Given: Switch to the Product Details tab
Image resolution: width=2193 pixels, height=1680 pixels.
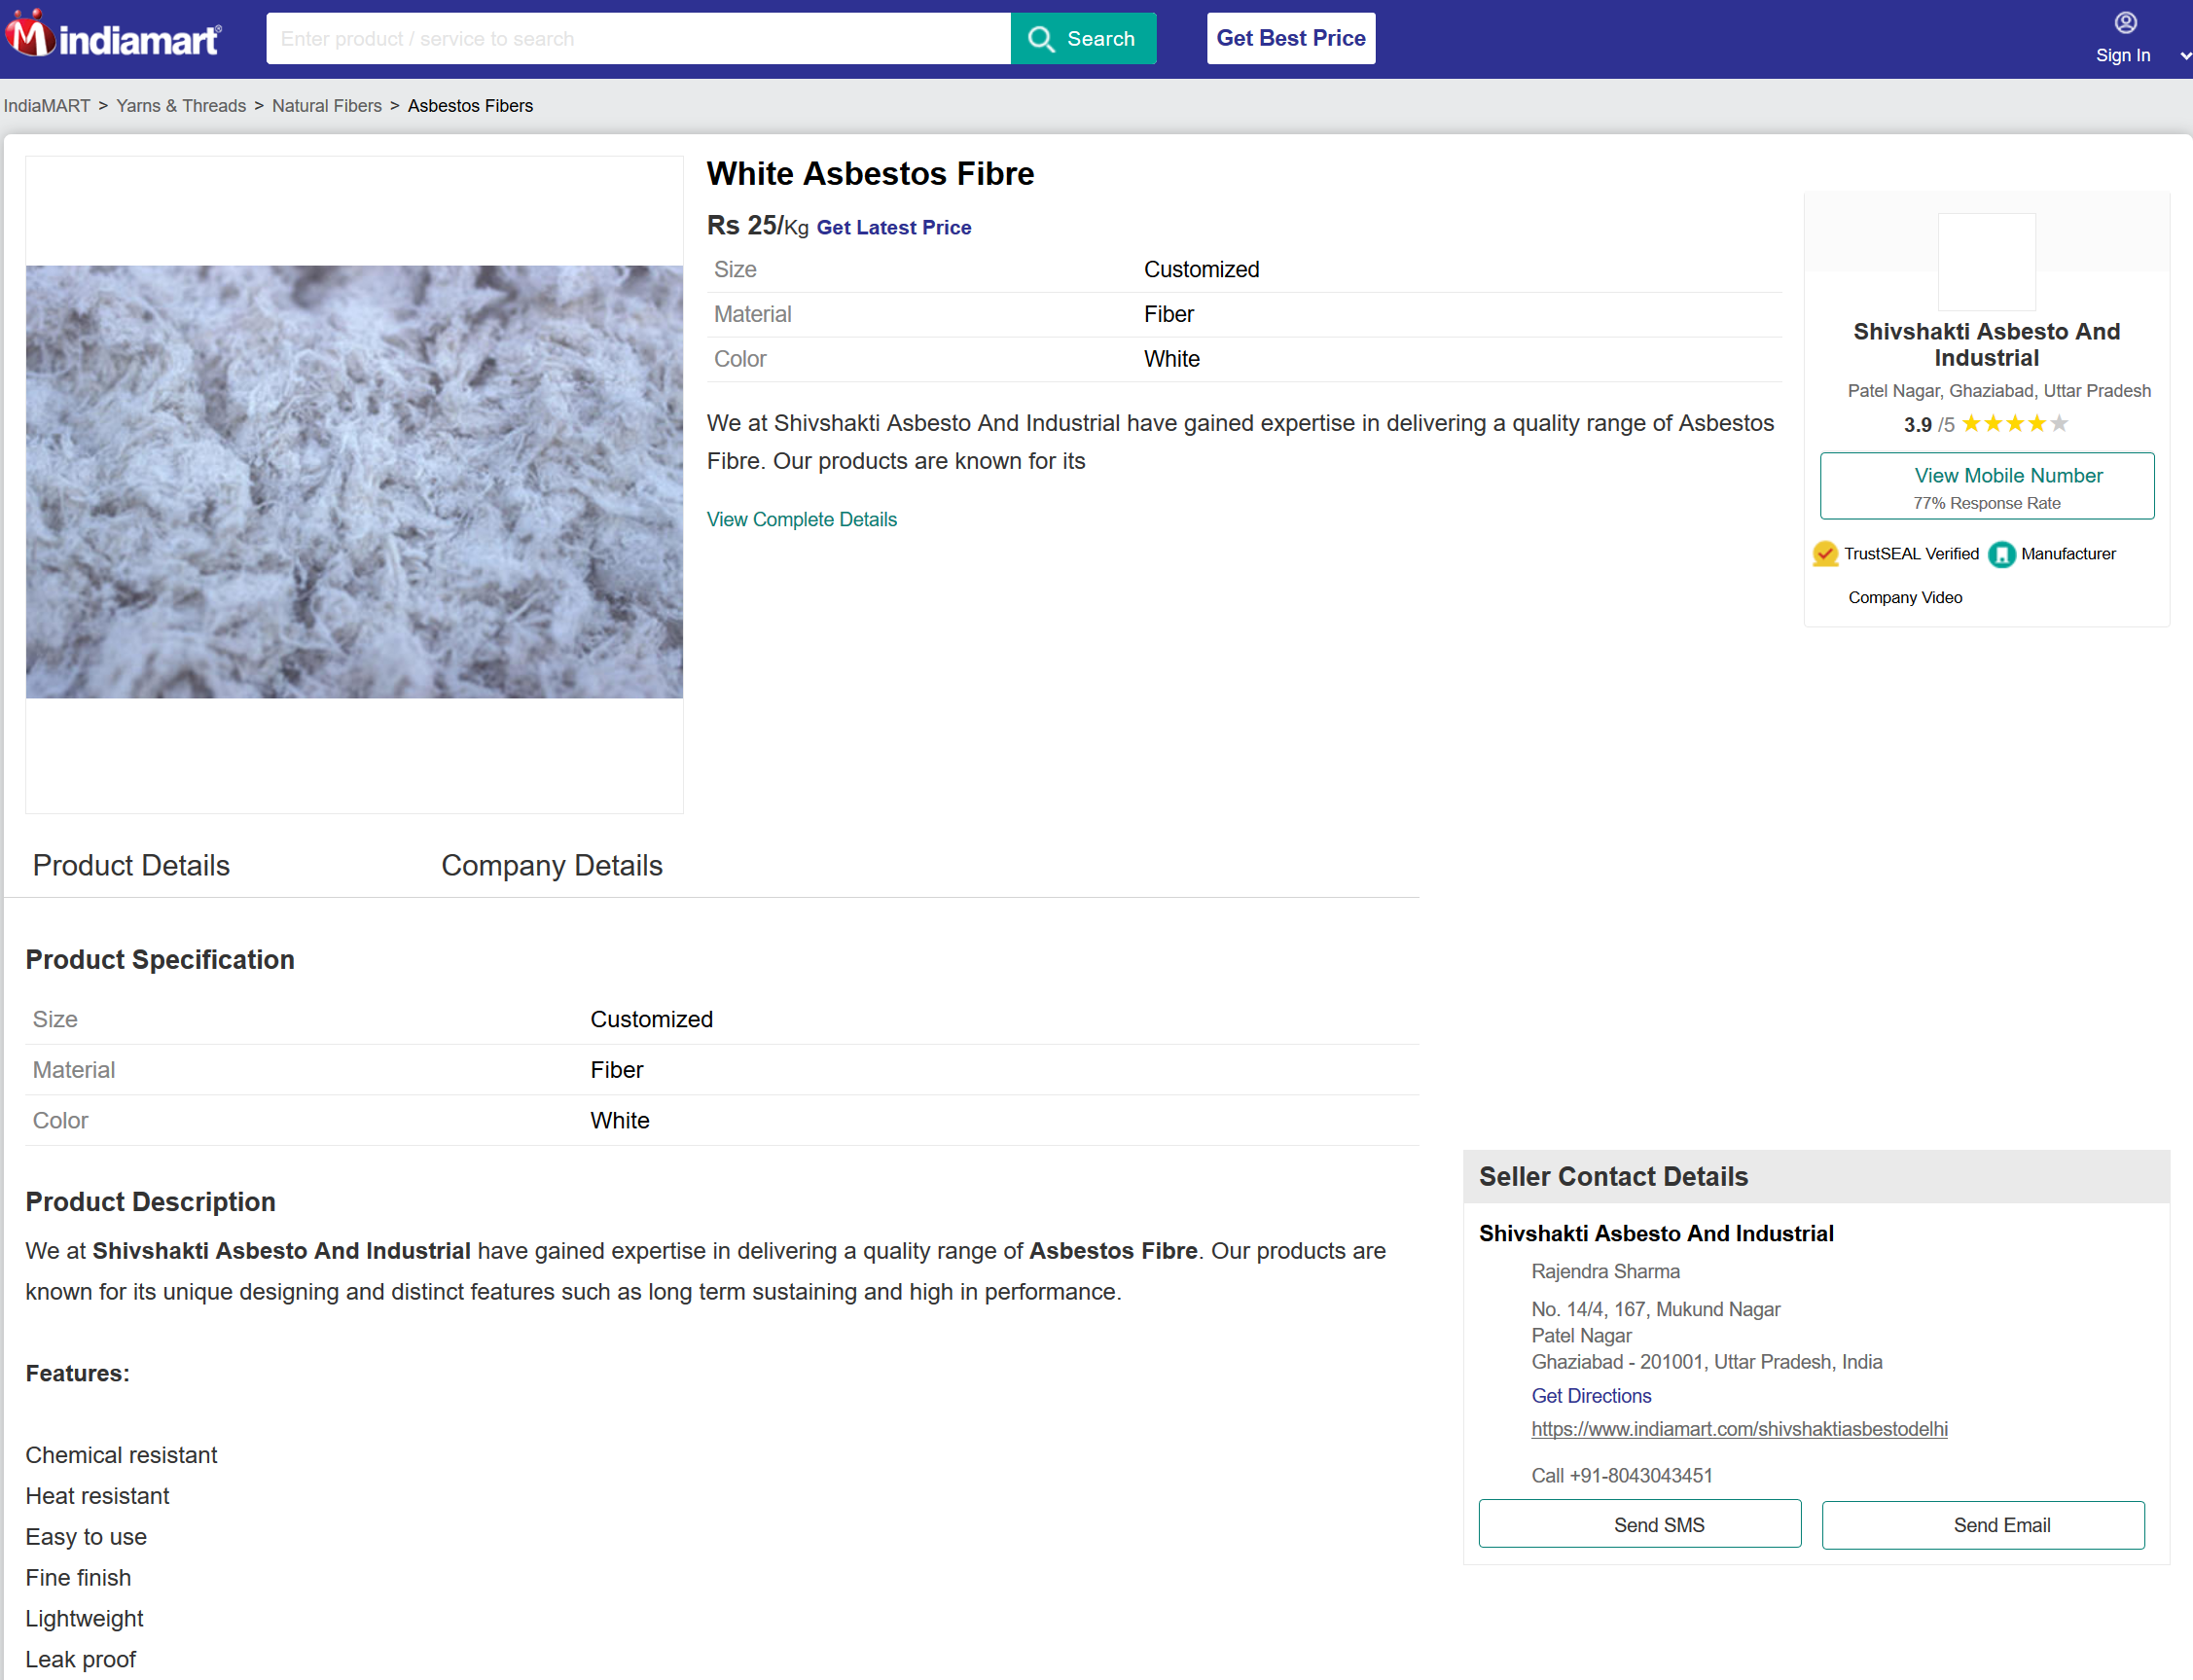Looking at the screenshot, I should pos(131,866).
